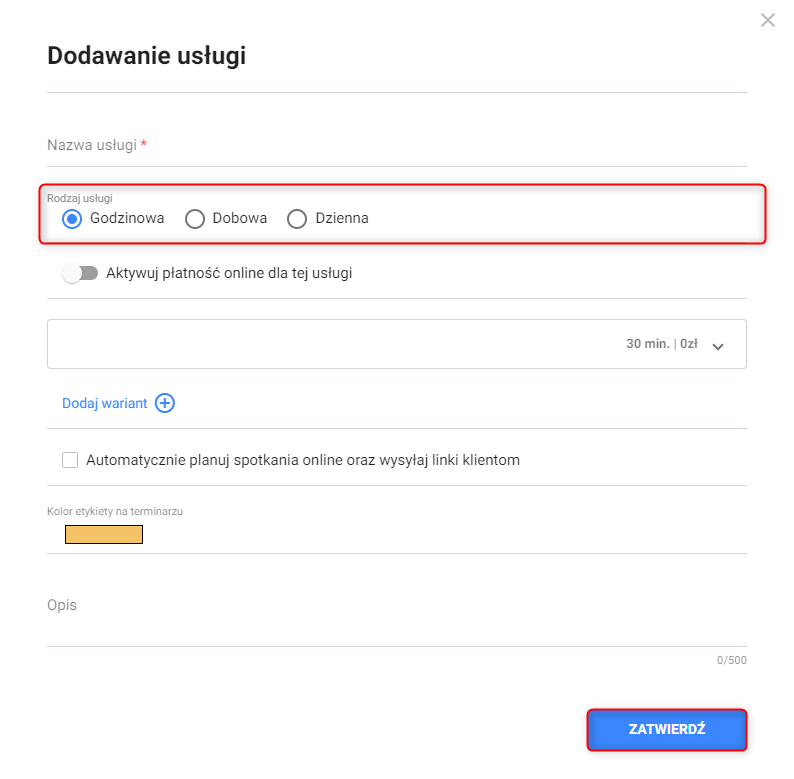
Task: Click the Dodaj wariant link text
Action: [105, 403]
